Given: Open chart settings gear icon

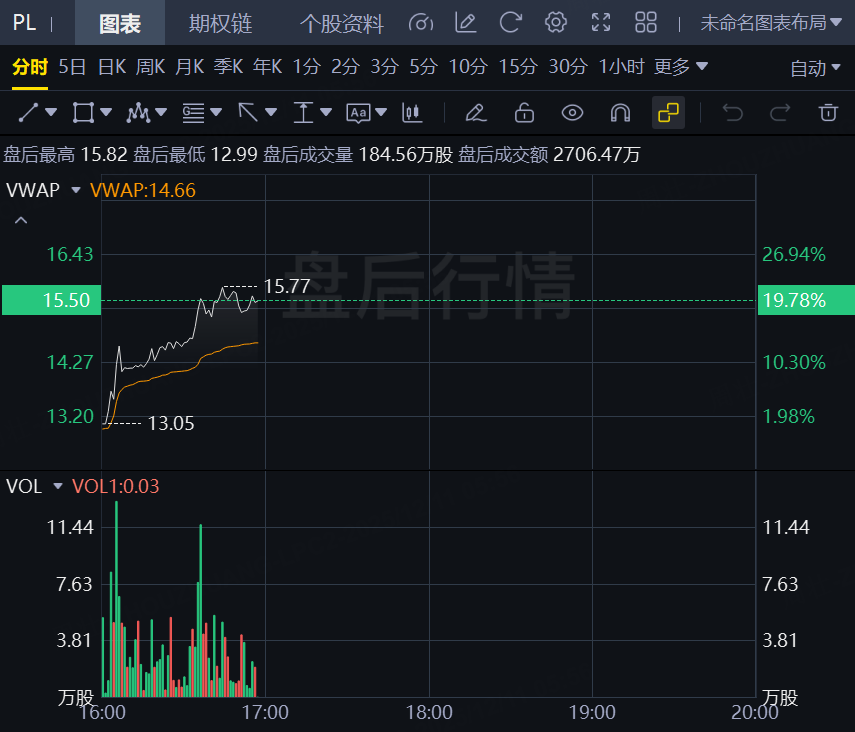Looking at the screenshot, I should 556,22.
